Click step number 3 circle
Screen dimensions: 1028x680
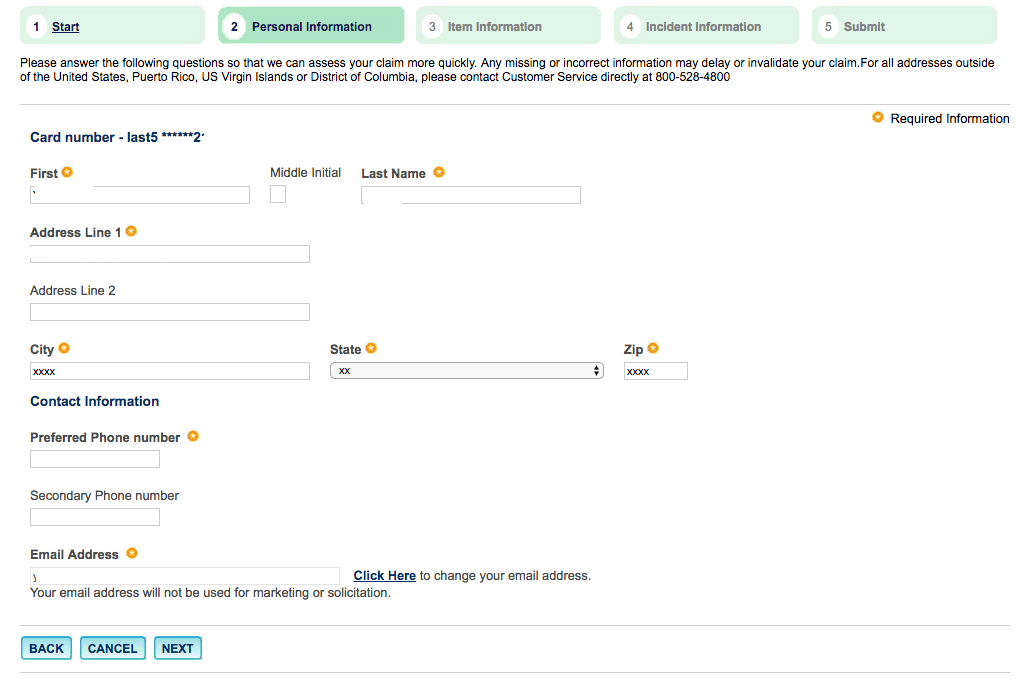432,26
